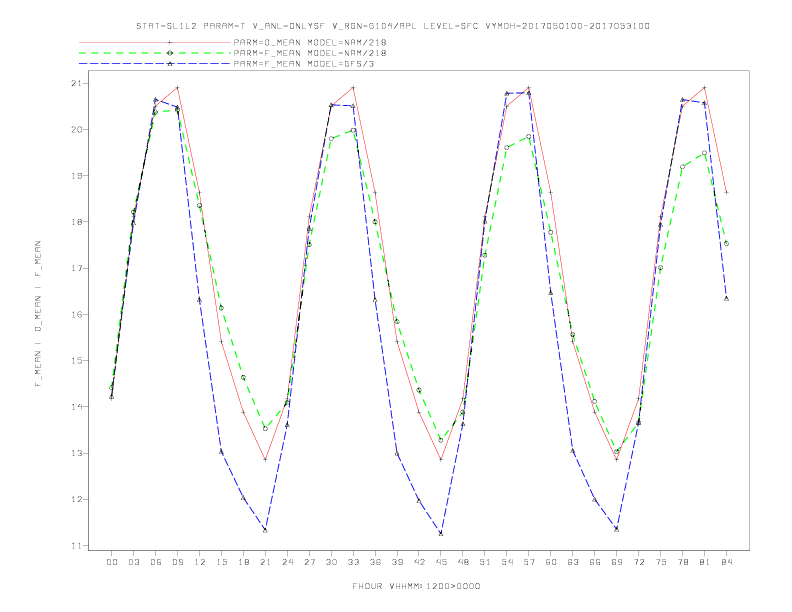Click x-axis forecast hour label 42
Image resolution: width=792 pixels, height=612 pixels.
click(419, 562)
